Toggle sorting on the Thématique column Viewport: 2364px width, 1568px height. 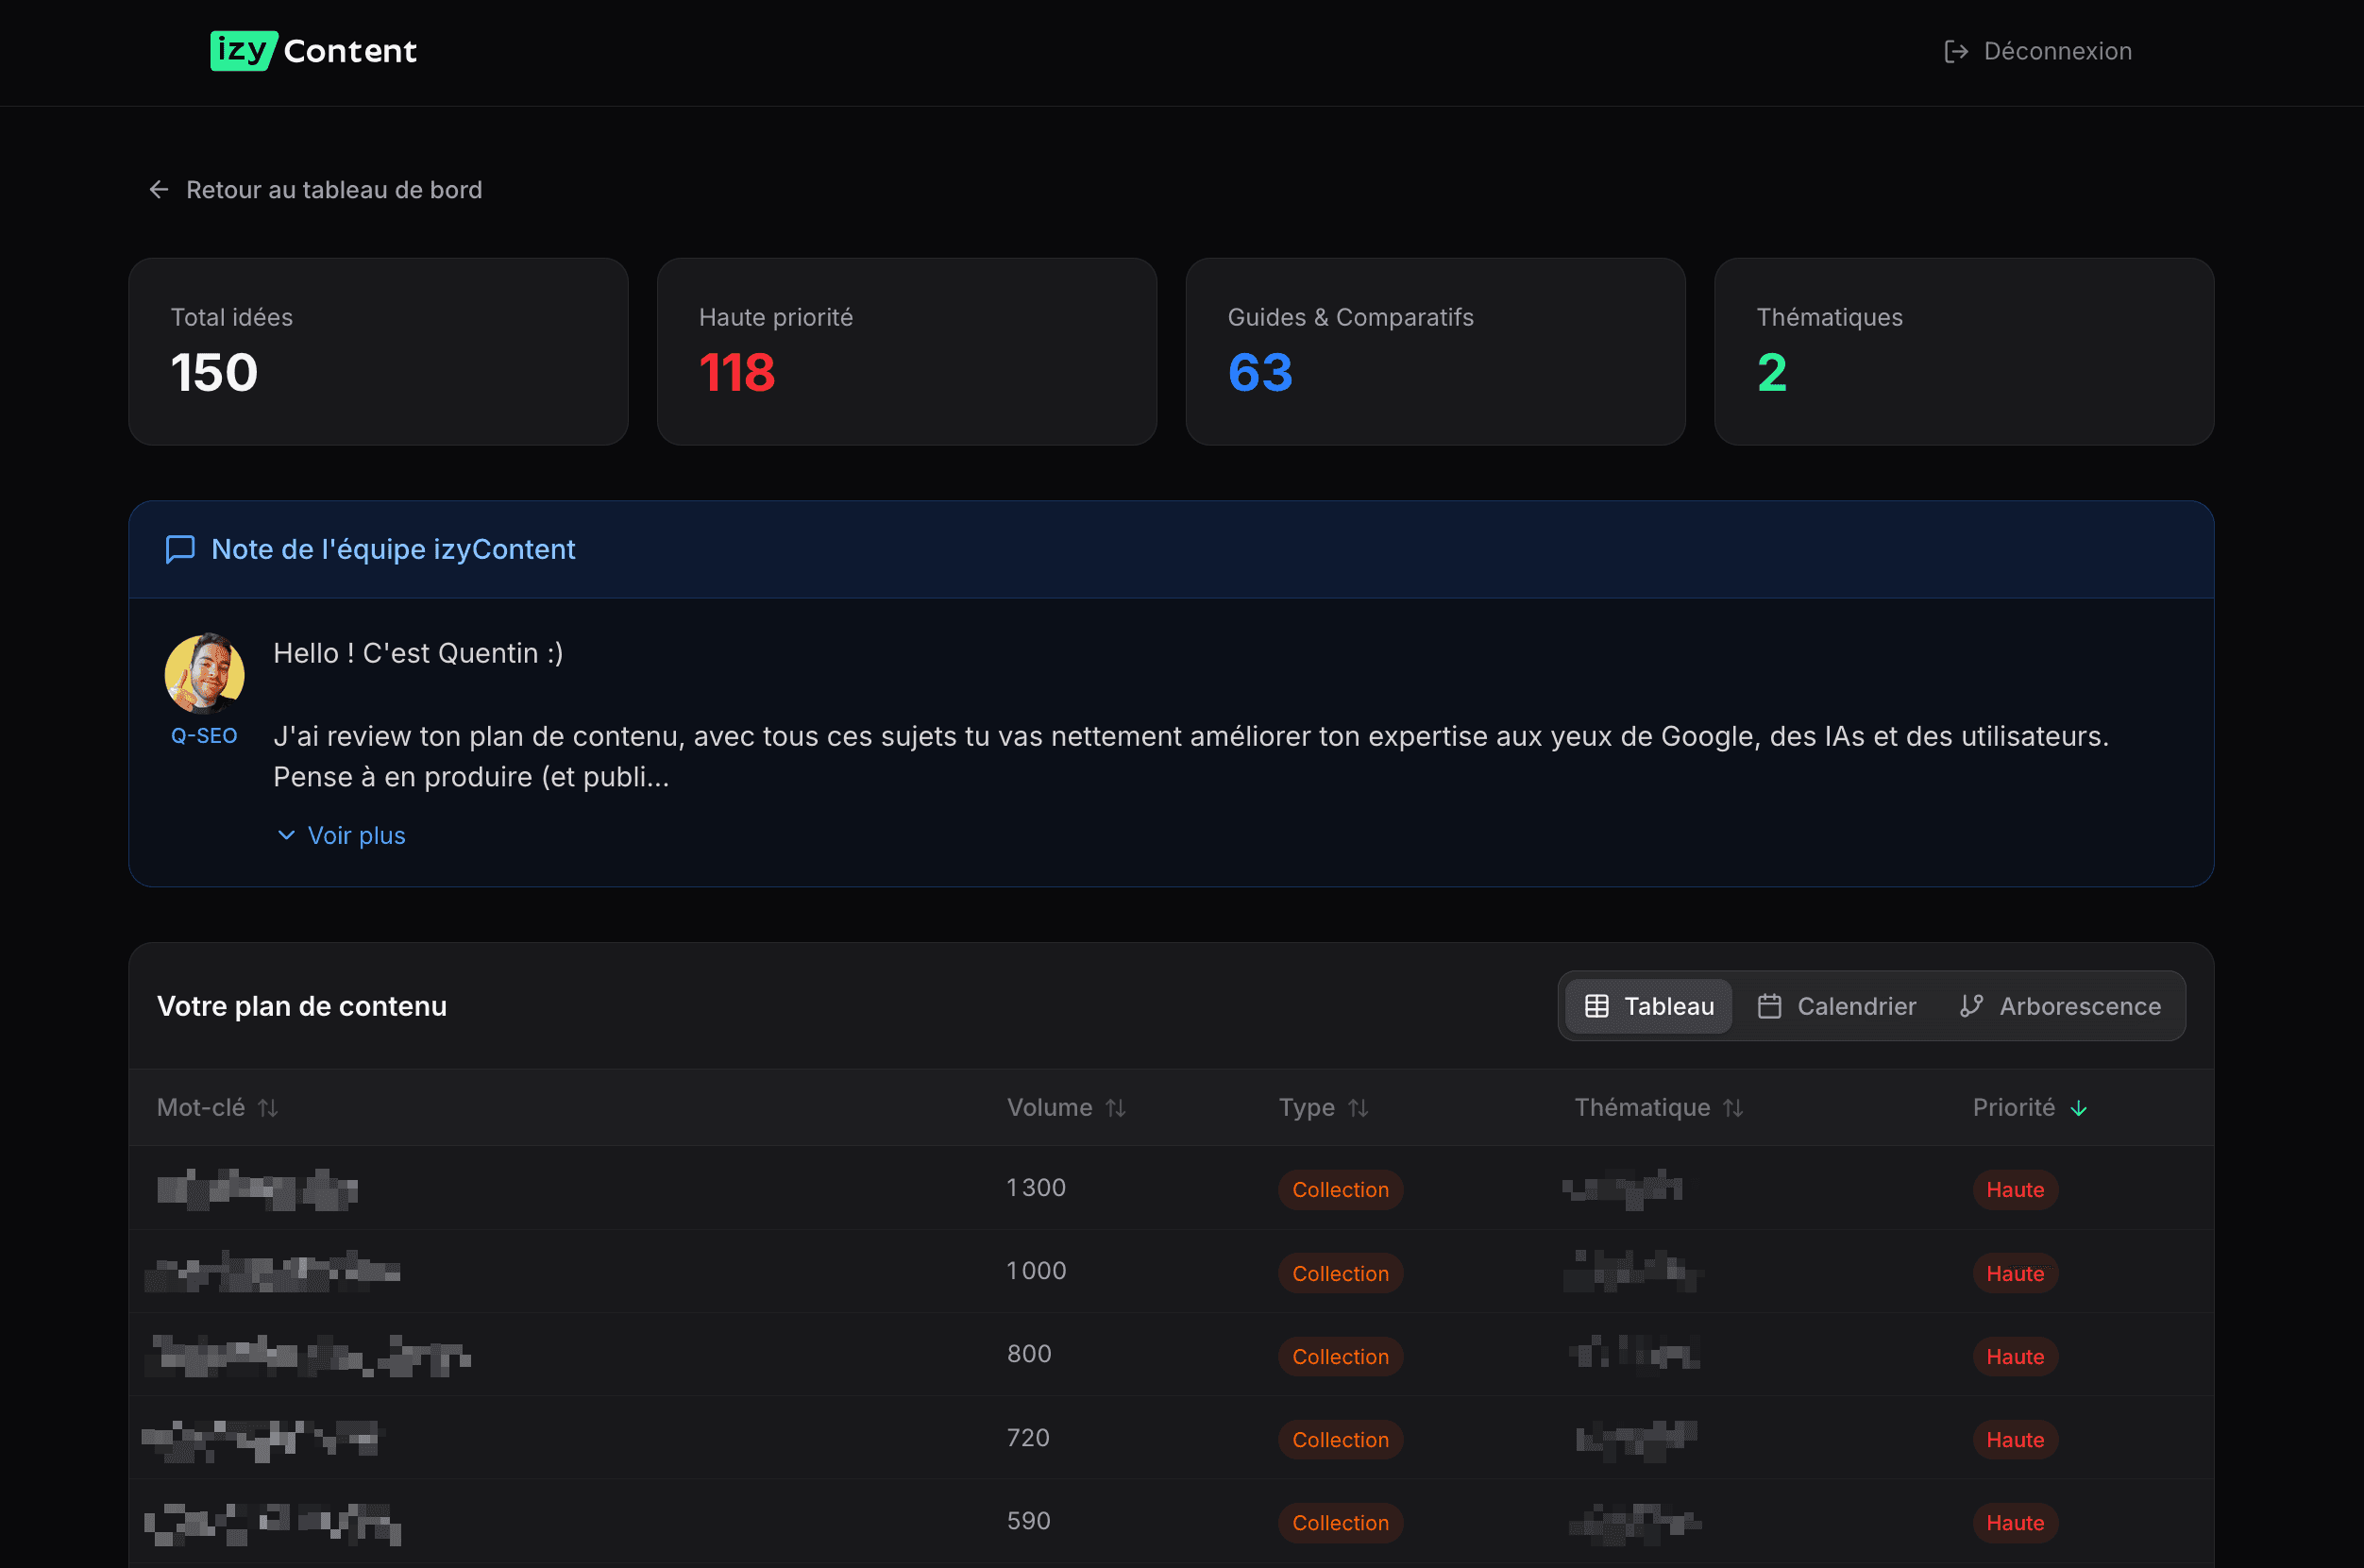(1733, 1107)
